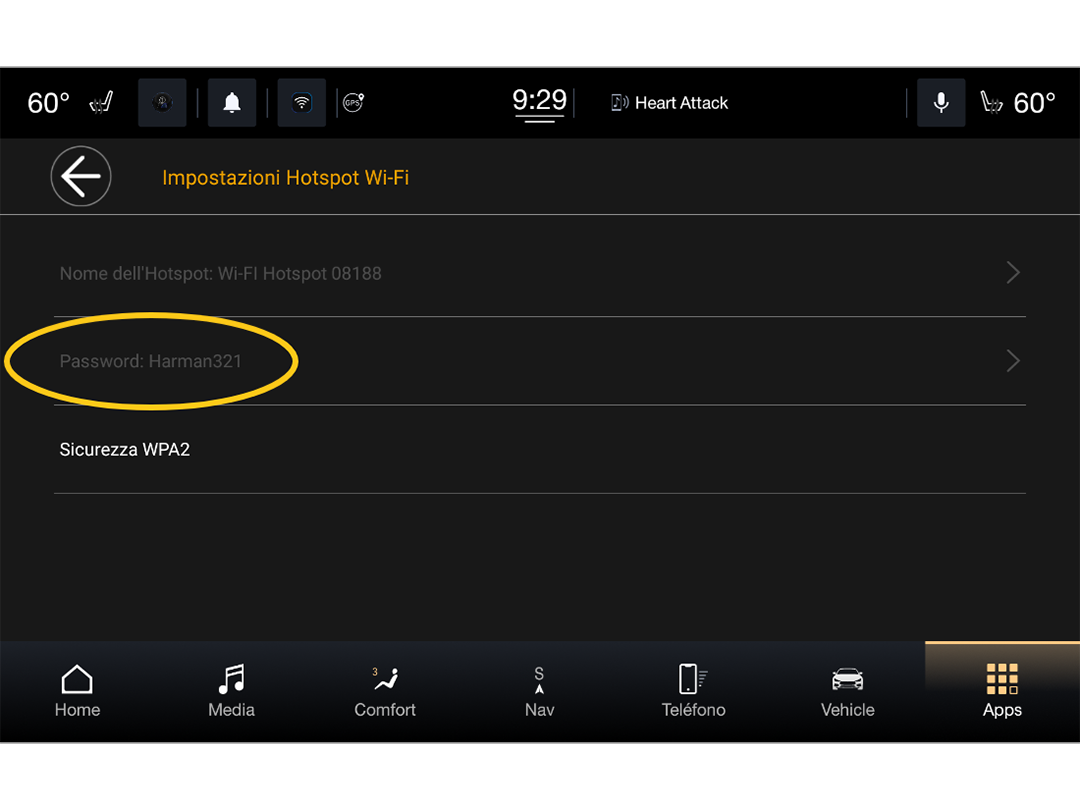
Task: Open passenger seat heating control
Action: point(991,103)
